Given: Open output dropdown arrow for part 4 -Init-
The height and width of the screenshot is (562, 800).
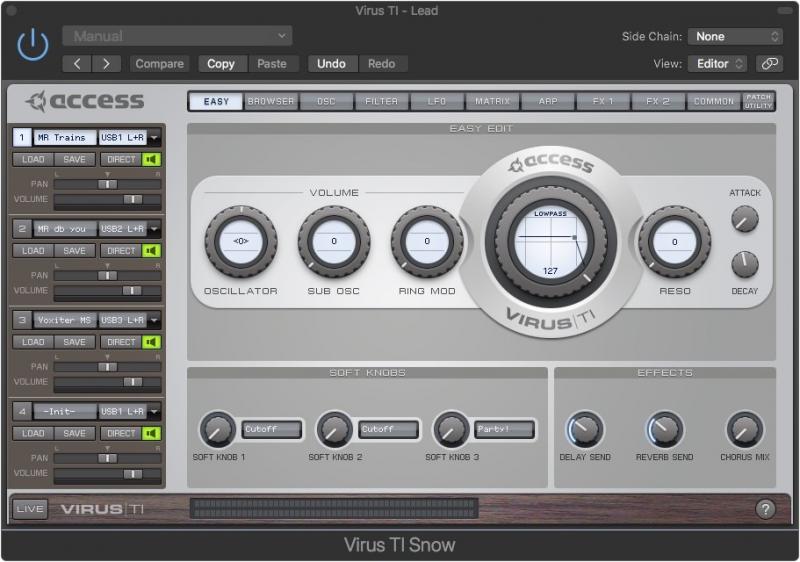Looking at the screenshot, I should click(154, 412).
